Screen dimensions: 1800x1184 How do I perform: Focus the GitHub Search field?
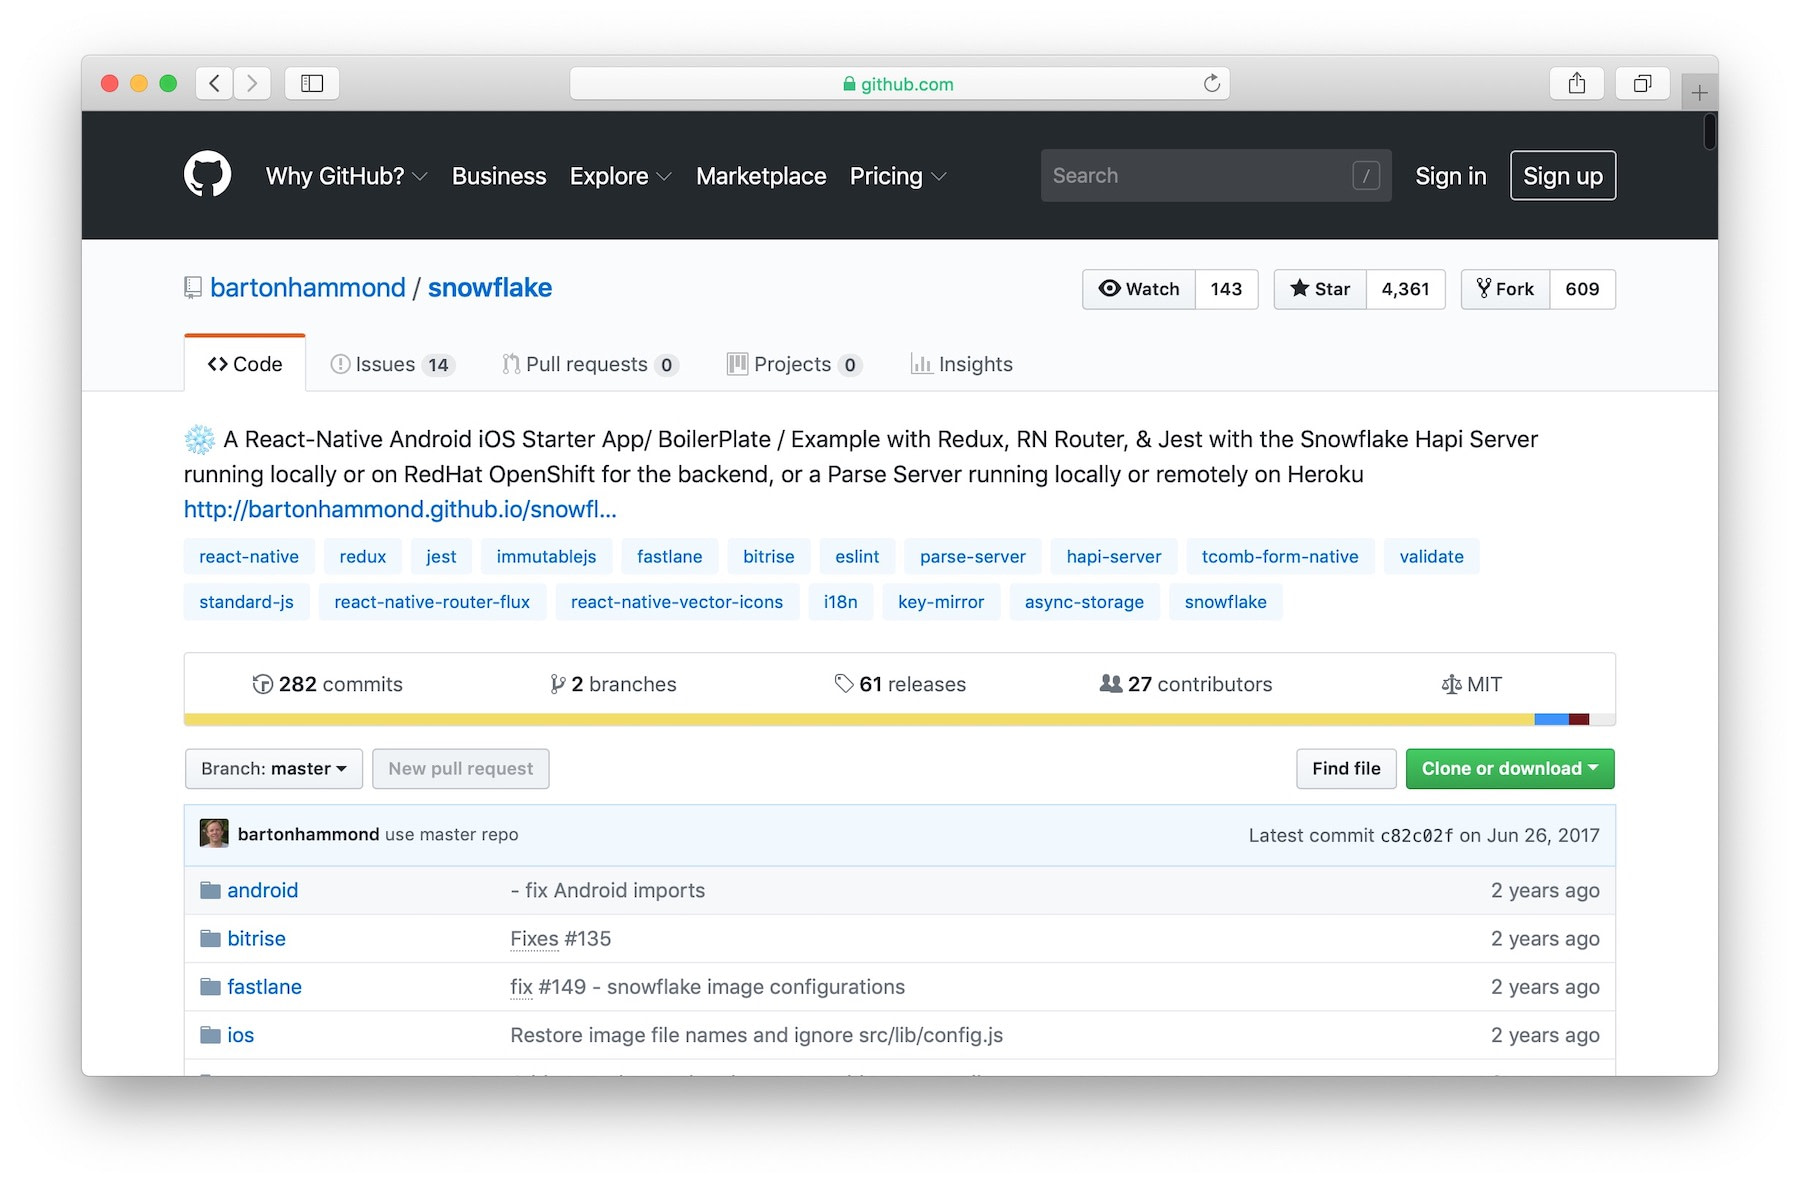(1215, 176)
